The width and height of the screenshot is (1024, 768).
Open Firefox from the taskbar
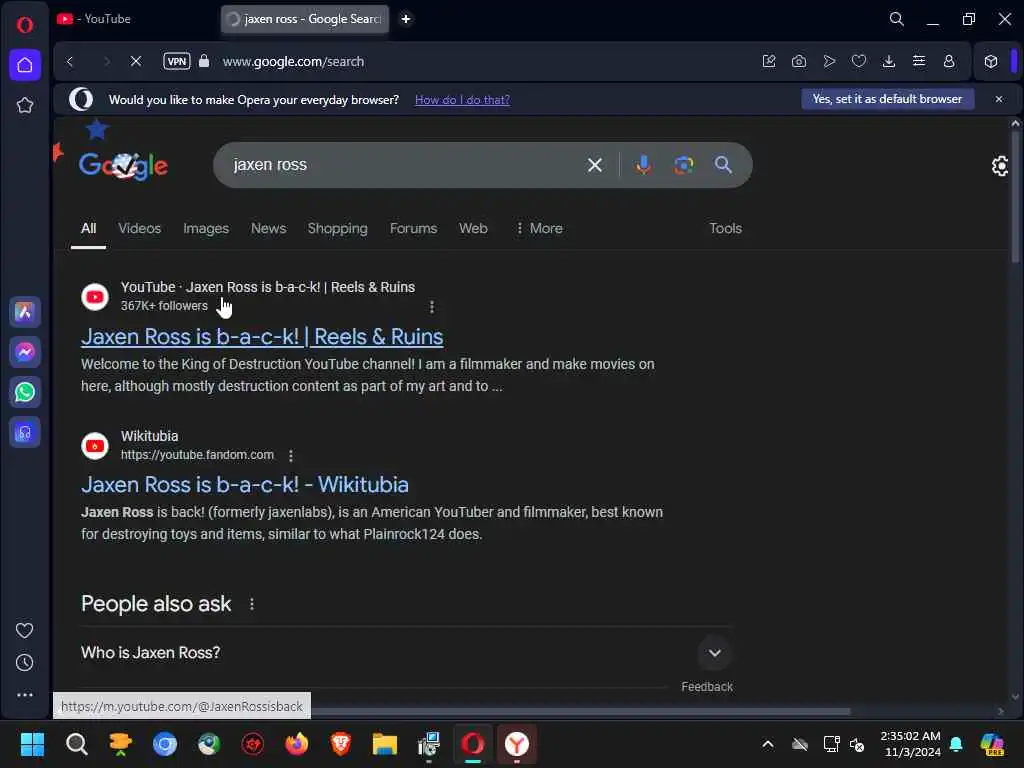click(296, 744)
